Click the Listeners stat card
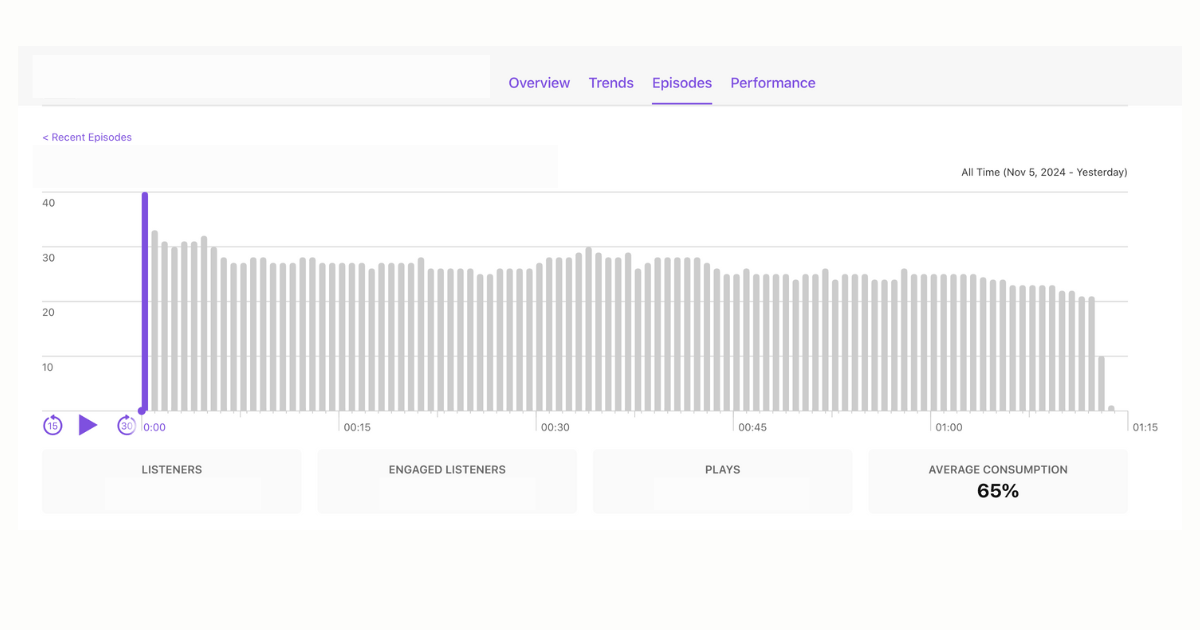Screen dimensions: 1200x630 172,482
